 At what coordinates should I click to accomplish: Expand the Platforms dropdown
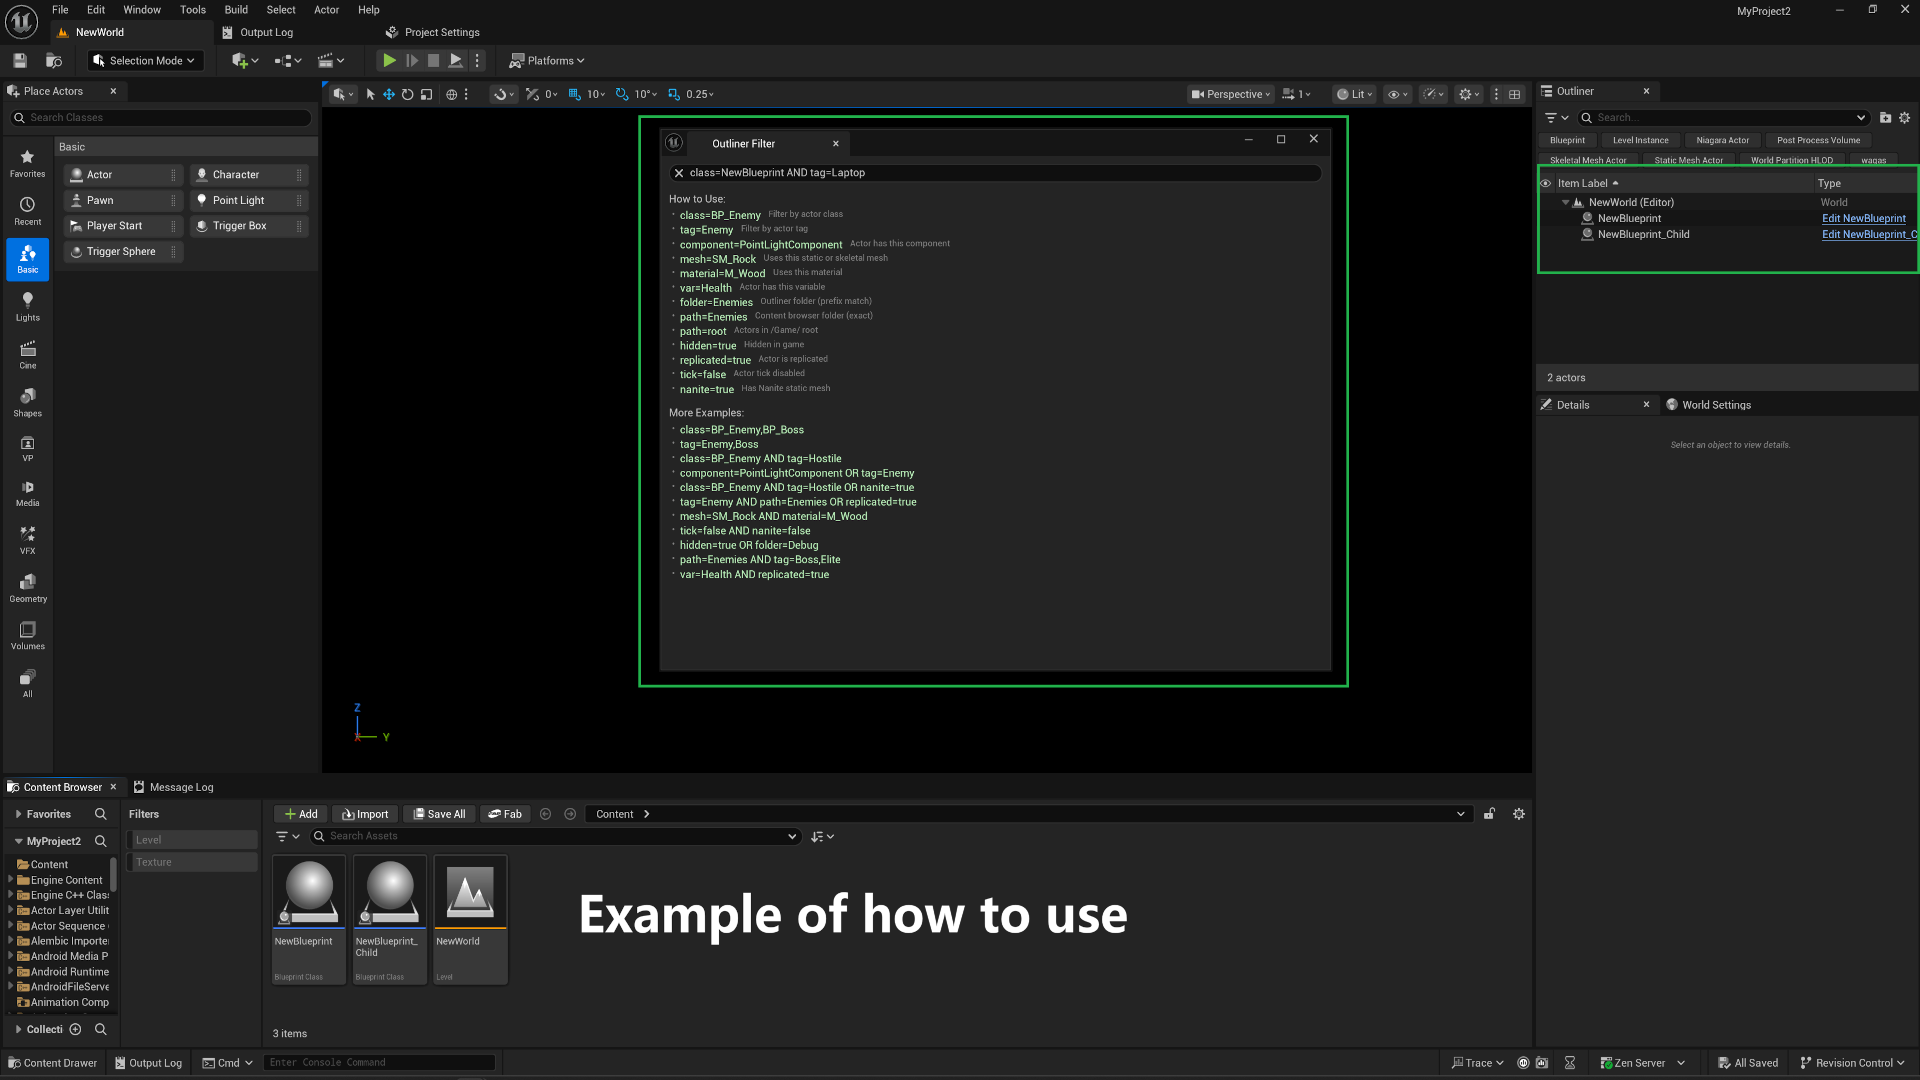(x=547, y=61)
